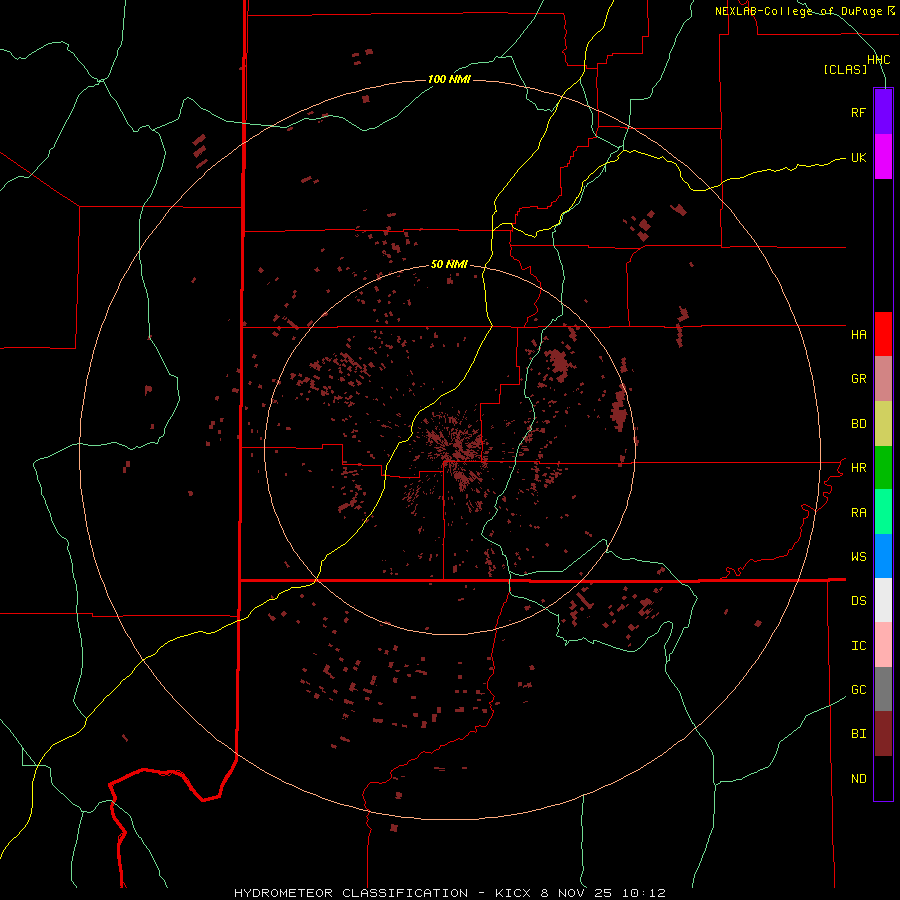The image size is (900, 900).
Task: Click the HR legend label
Action: [x=858, y=468]
